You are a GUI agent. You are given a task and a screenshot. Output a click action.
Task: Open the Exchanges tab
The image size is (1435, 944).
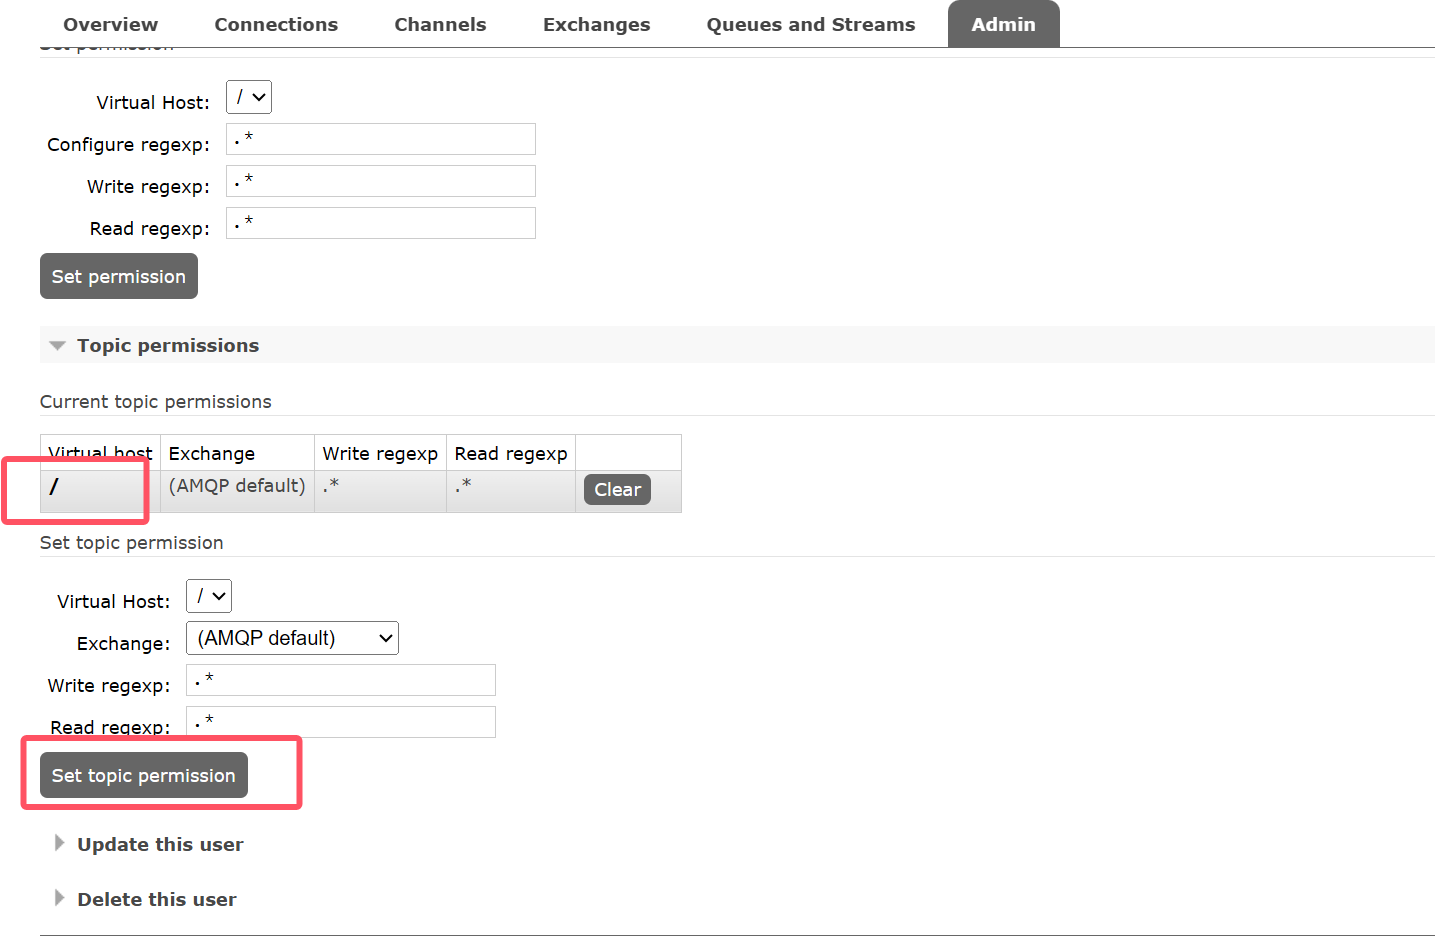pyautogui.click(x=596, y=25)
